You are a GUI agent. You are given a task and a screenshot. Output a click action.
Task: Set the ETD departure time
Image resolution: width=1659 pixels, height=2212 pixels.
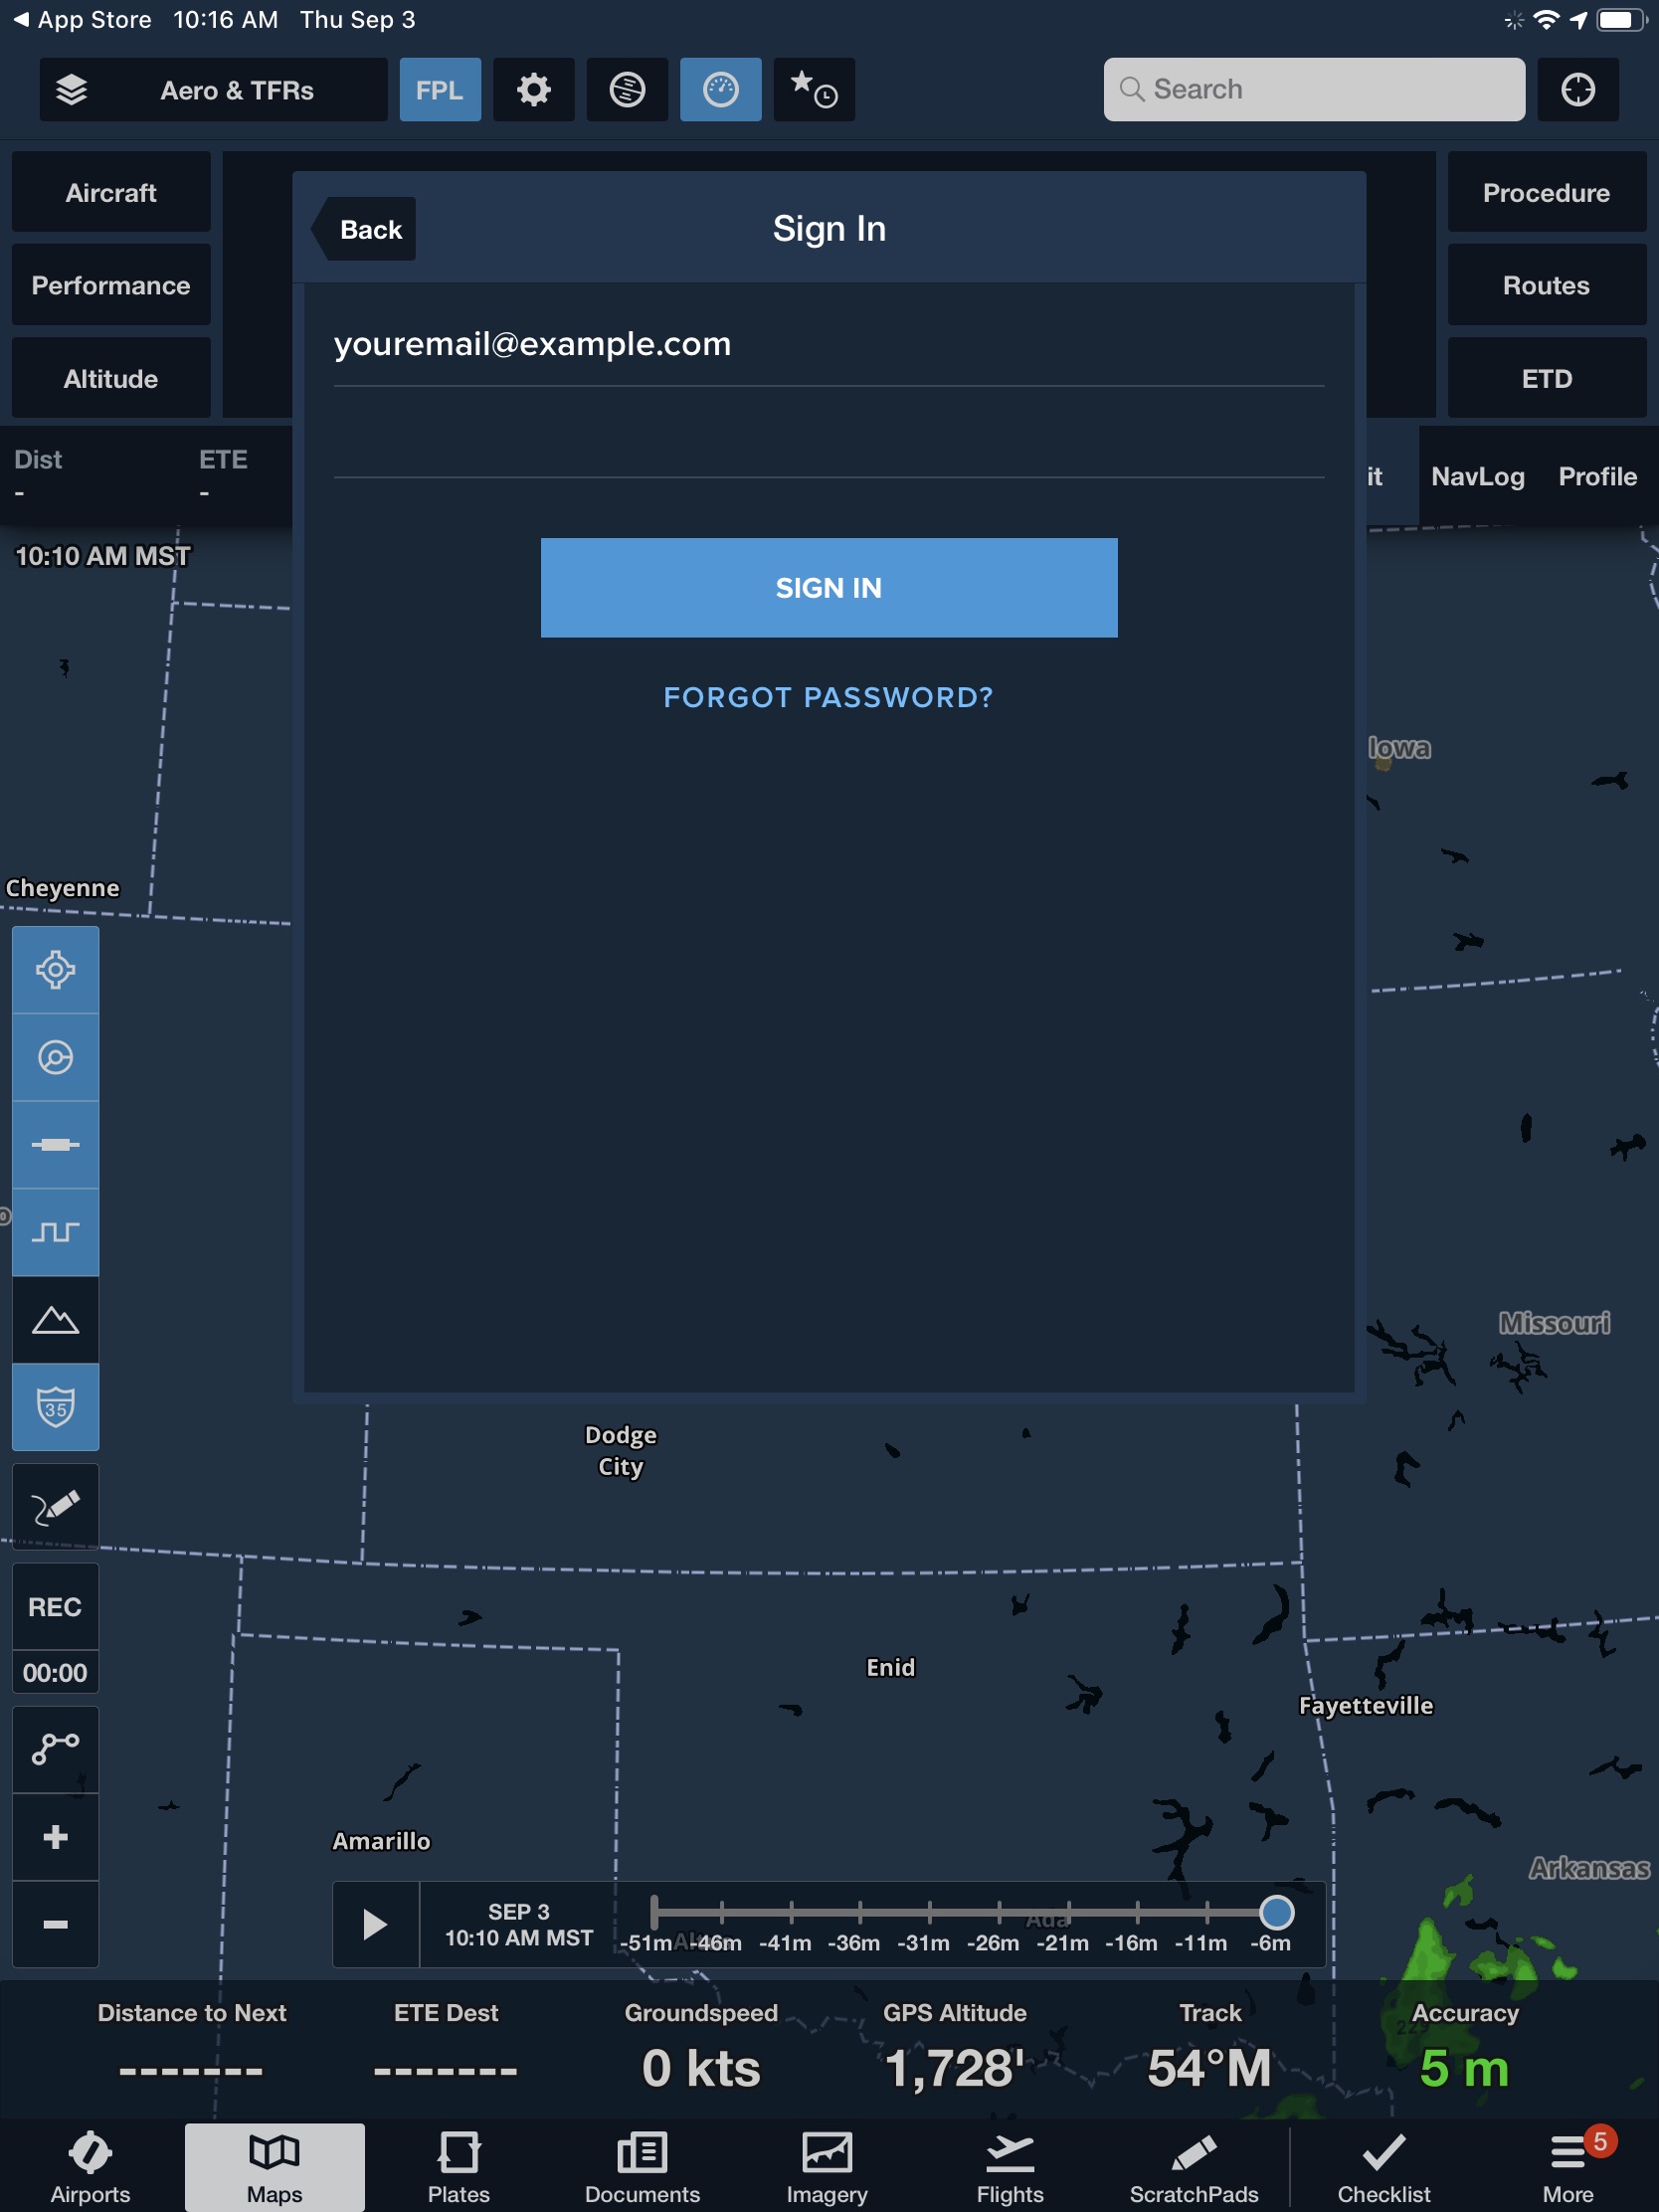click(x=1547, y=379)
